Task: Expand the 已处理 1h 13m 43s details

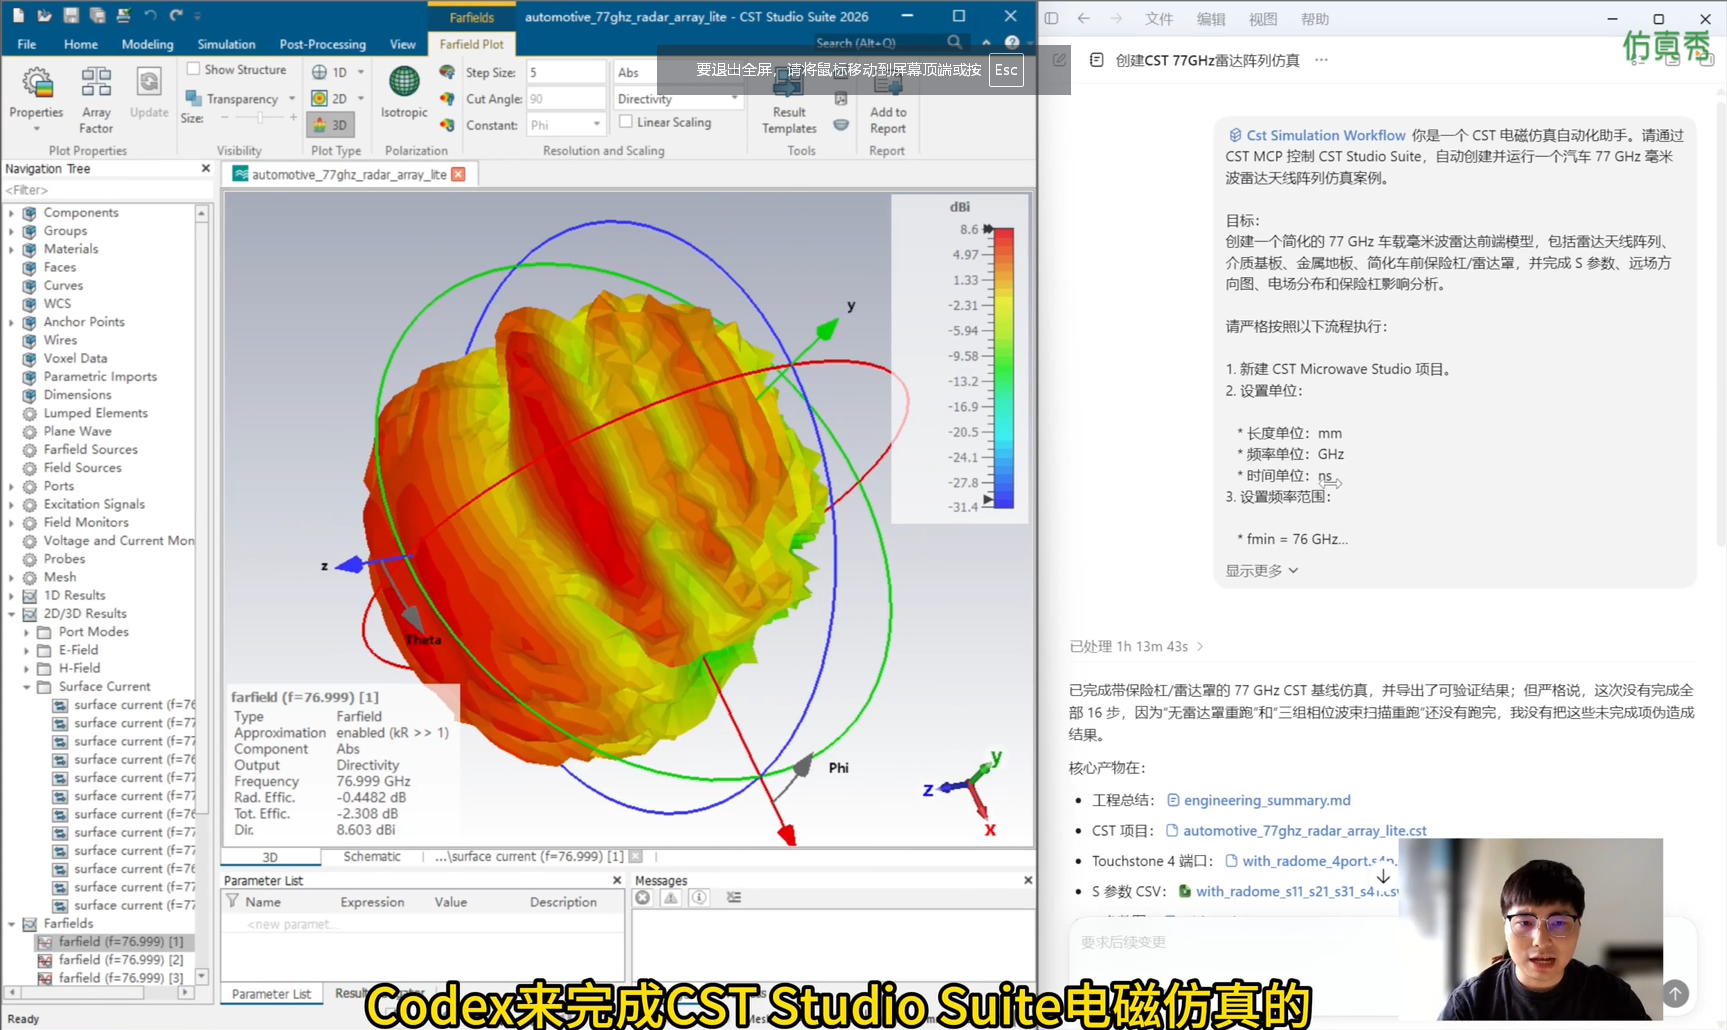Action: tap(1137, 646)
